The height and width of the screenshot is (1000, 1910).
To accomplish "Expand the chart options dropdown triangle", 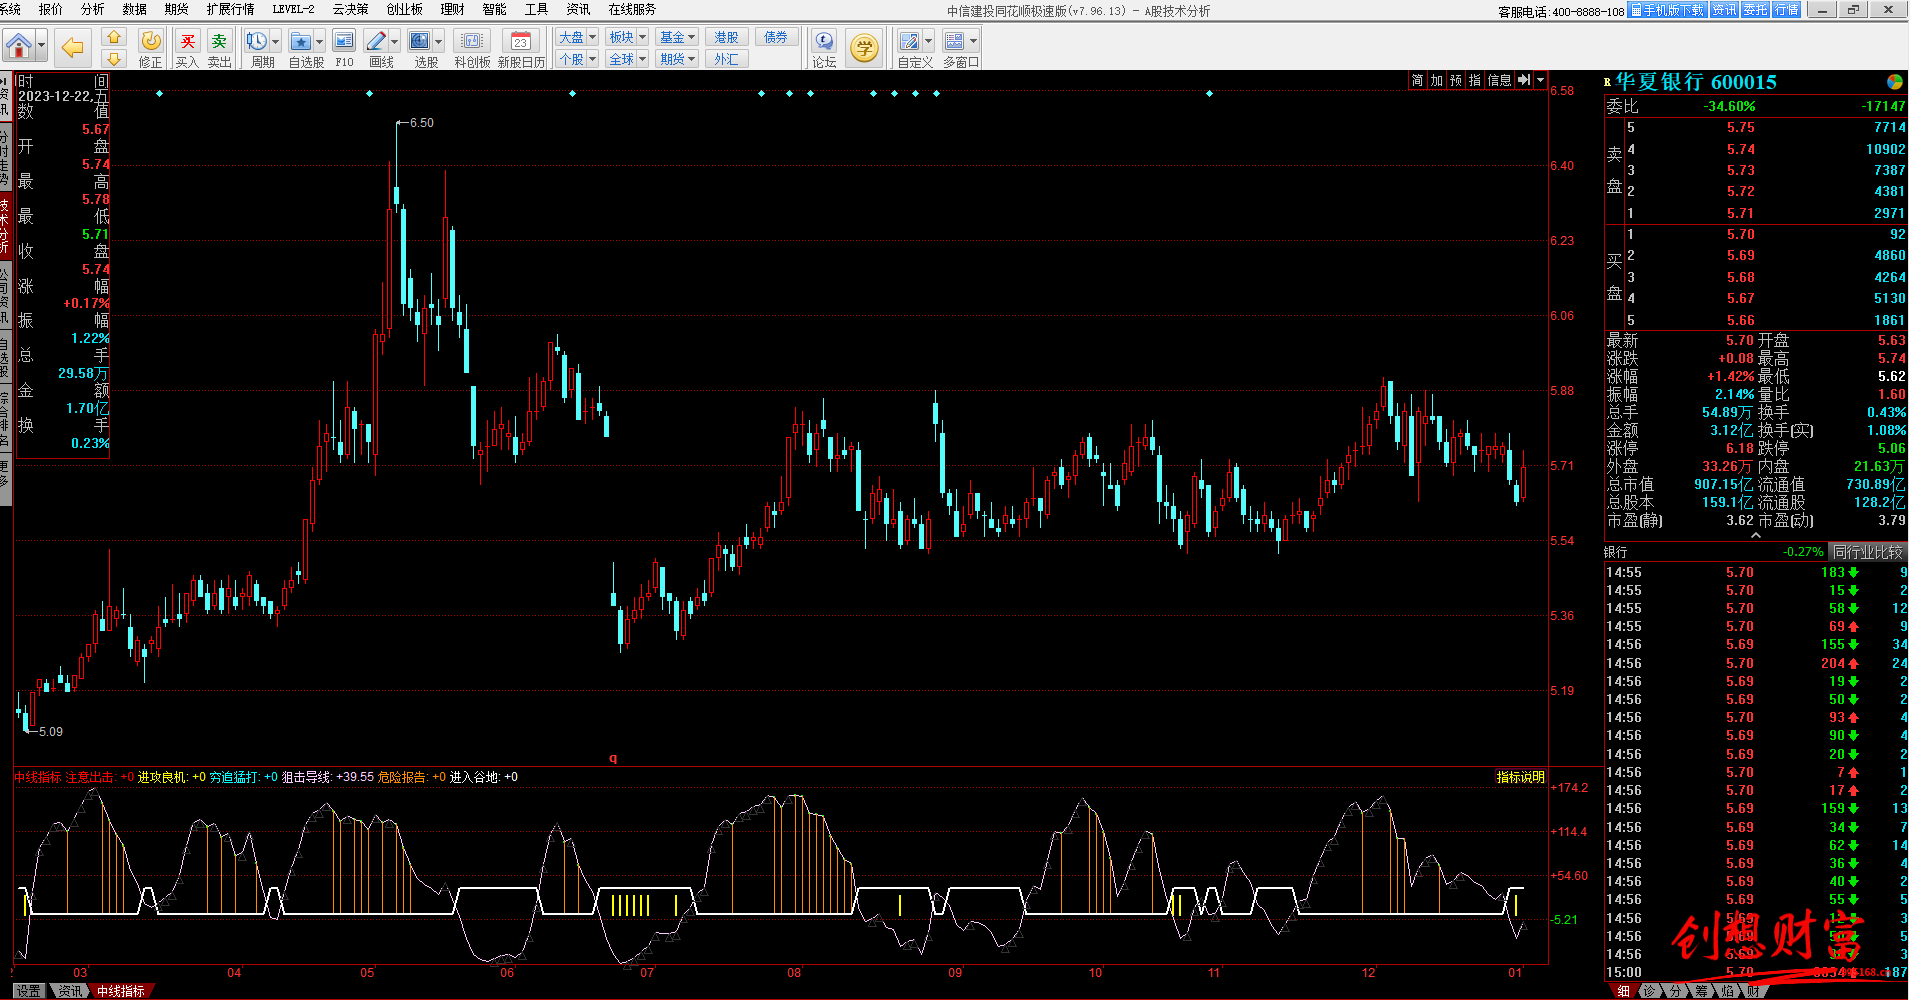I will click(1541, 80).
